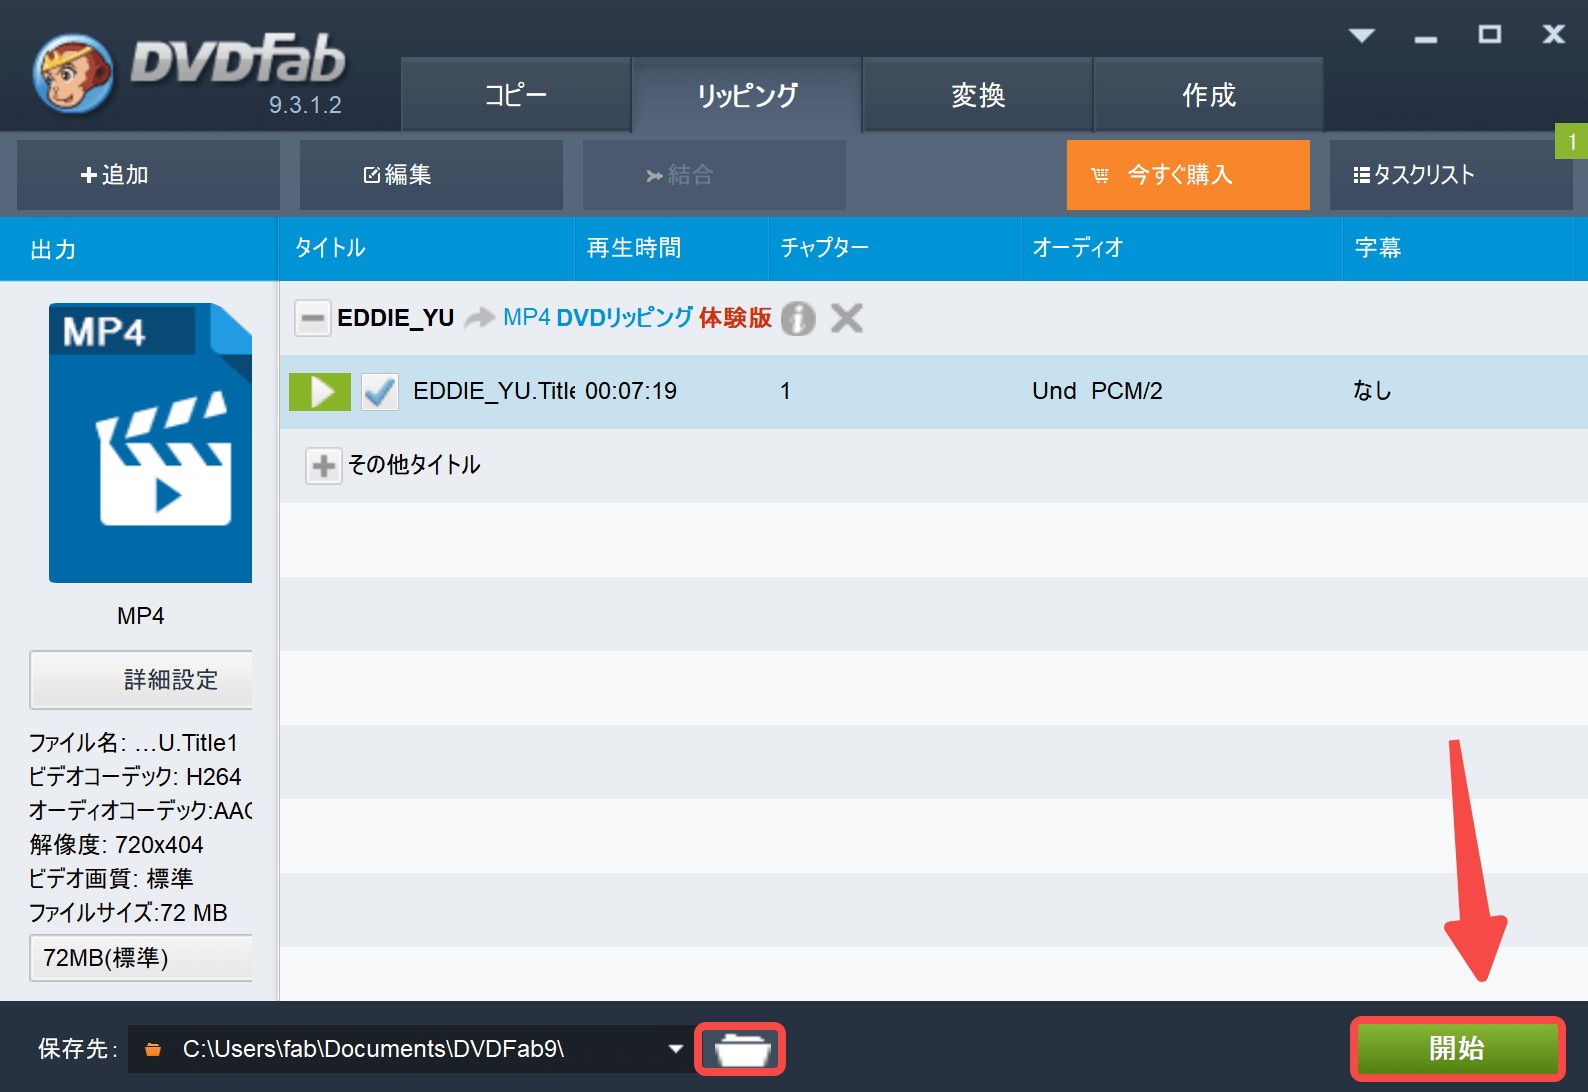Switch to コピー tab

(516, 95)
